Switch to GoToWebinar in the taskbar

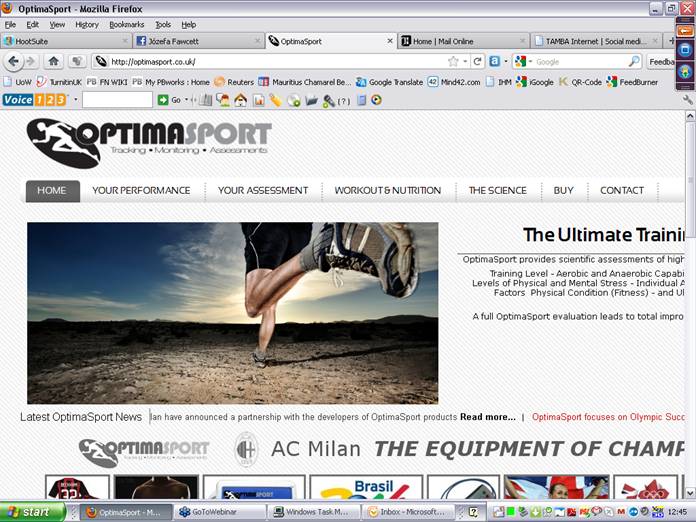219,512
